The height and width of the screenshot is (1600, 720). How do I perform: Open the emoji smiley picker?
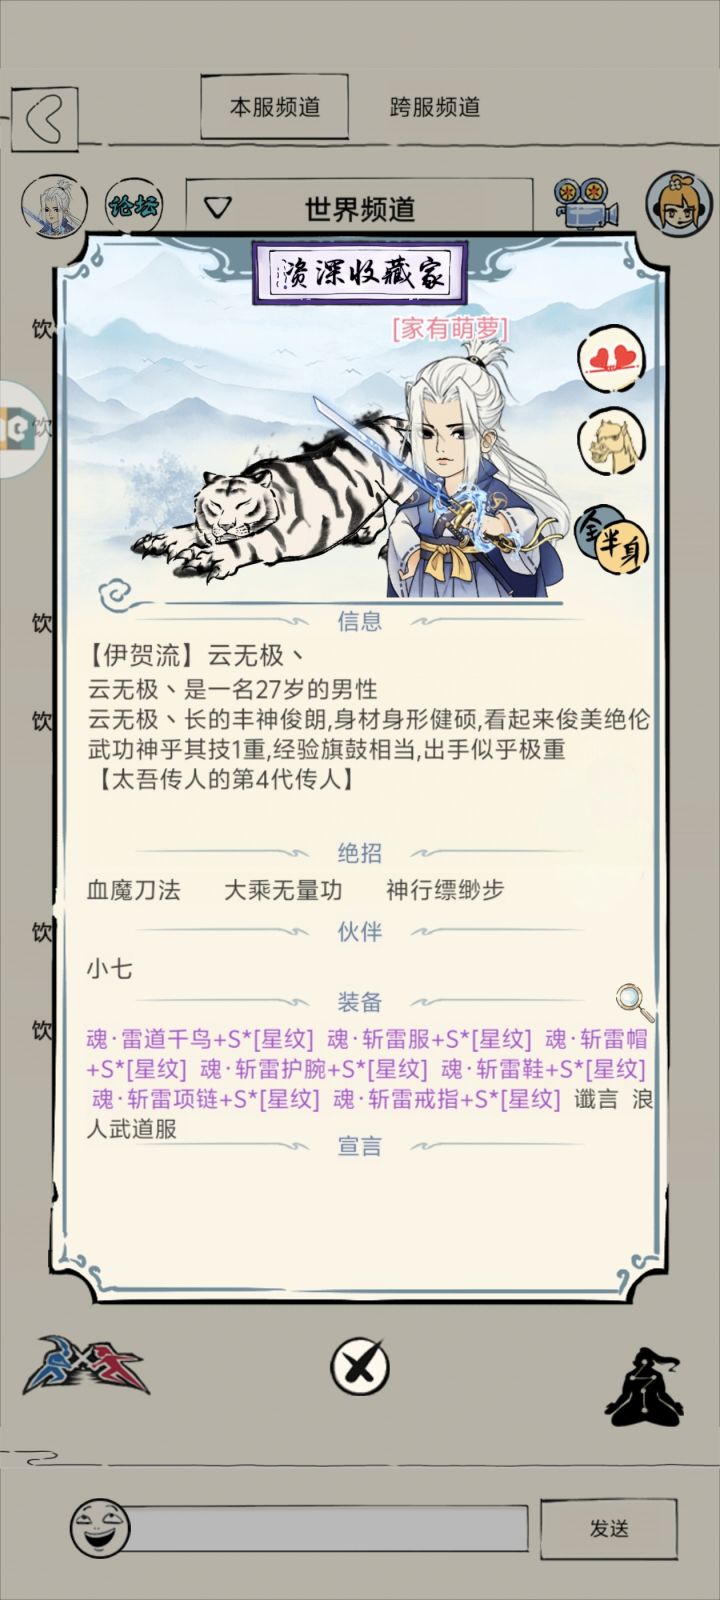[x=100, y=1527]
